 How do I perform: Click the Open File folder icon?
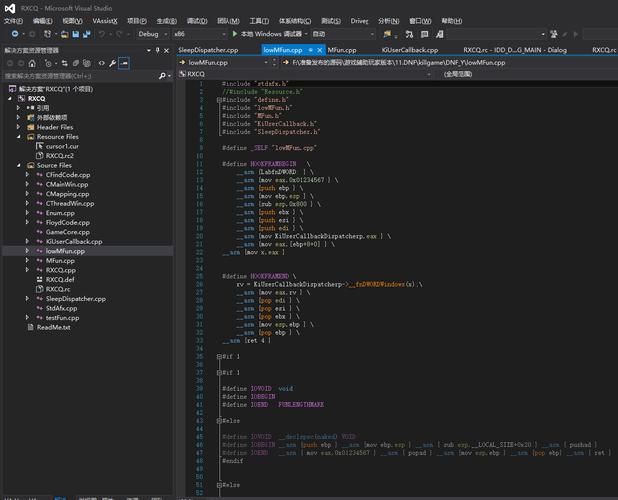[65, 34]
